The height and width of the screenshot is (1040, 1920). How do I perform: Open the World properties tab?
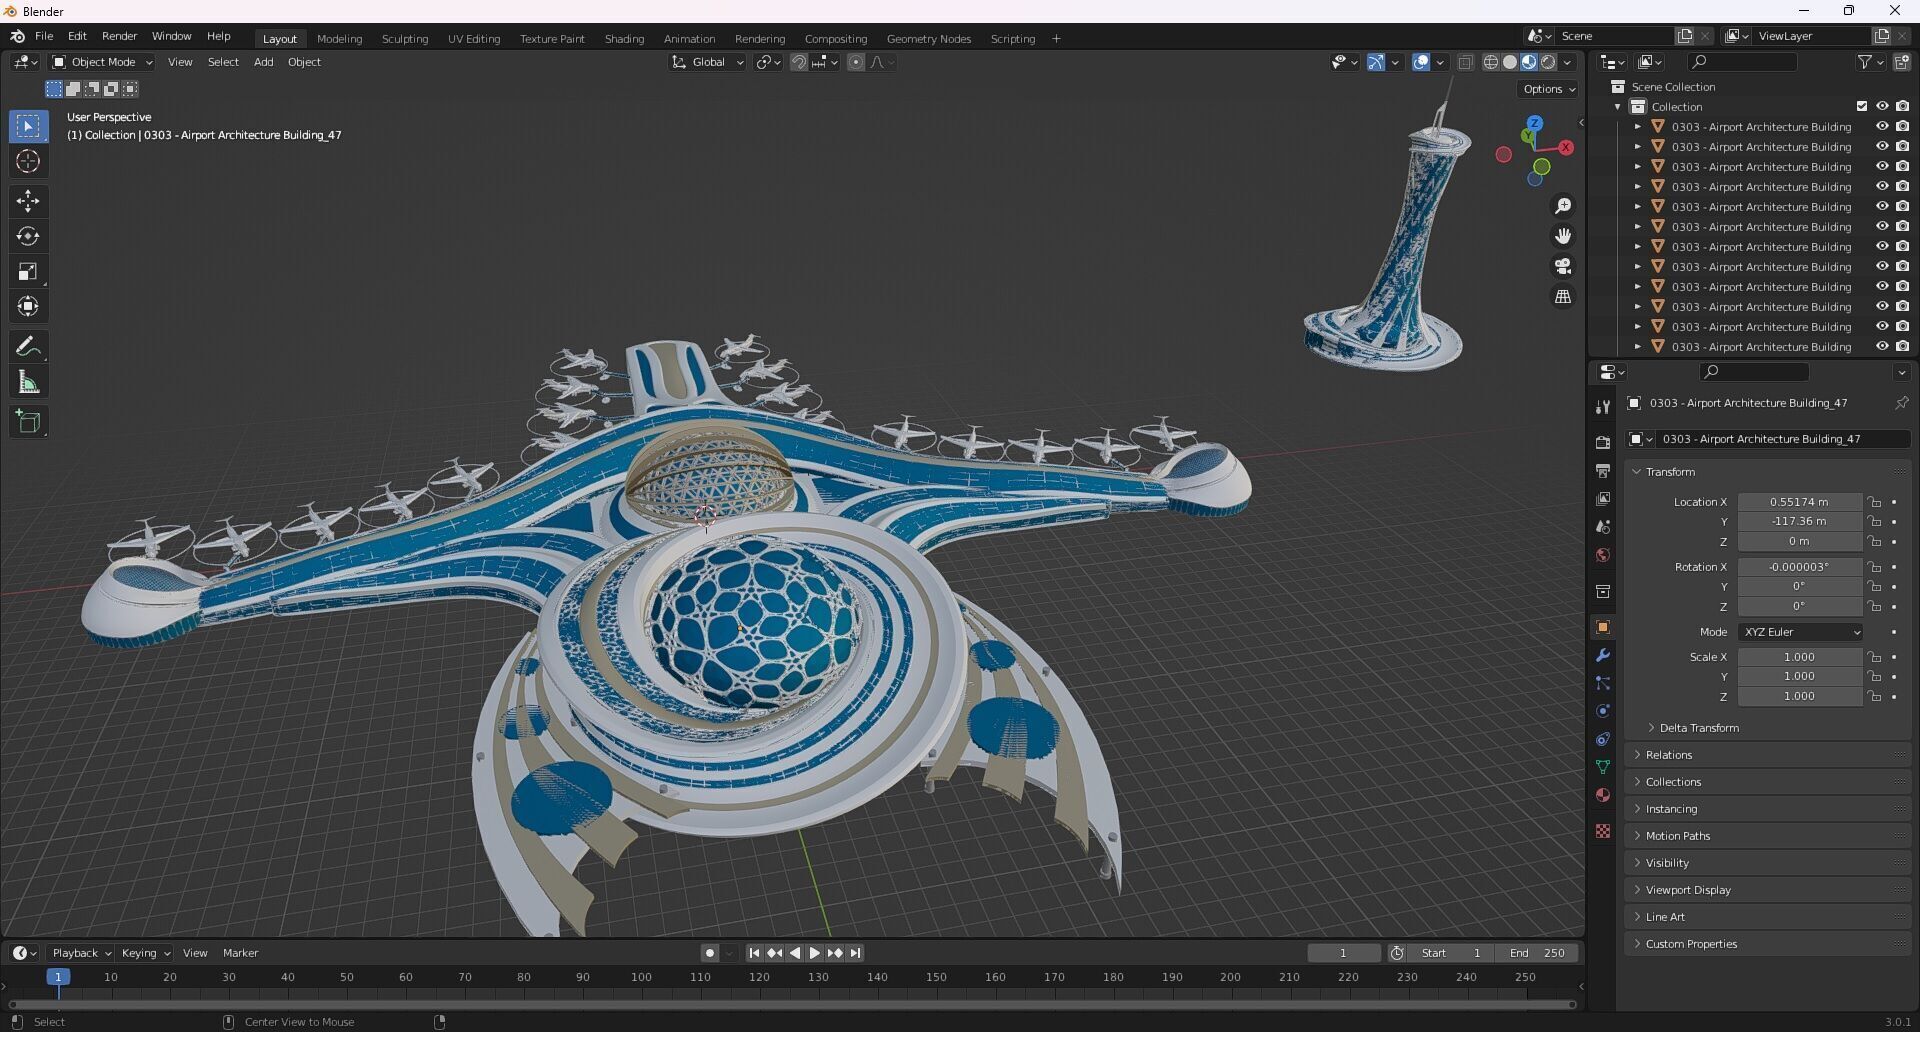pyautogui.click(x=1603, y=555)
